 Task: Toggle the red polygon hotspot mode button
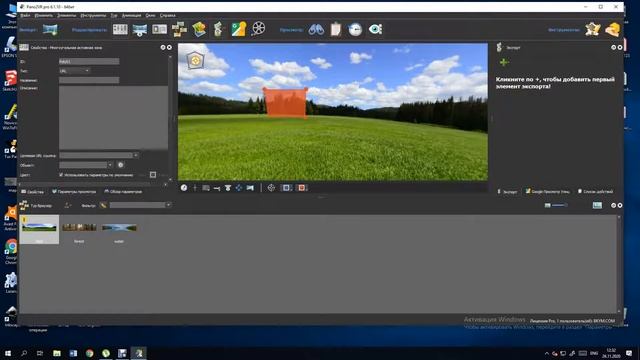click(x=302, y=188)
